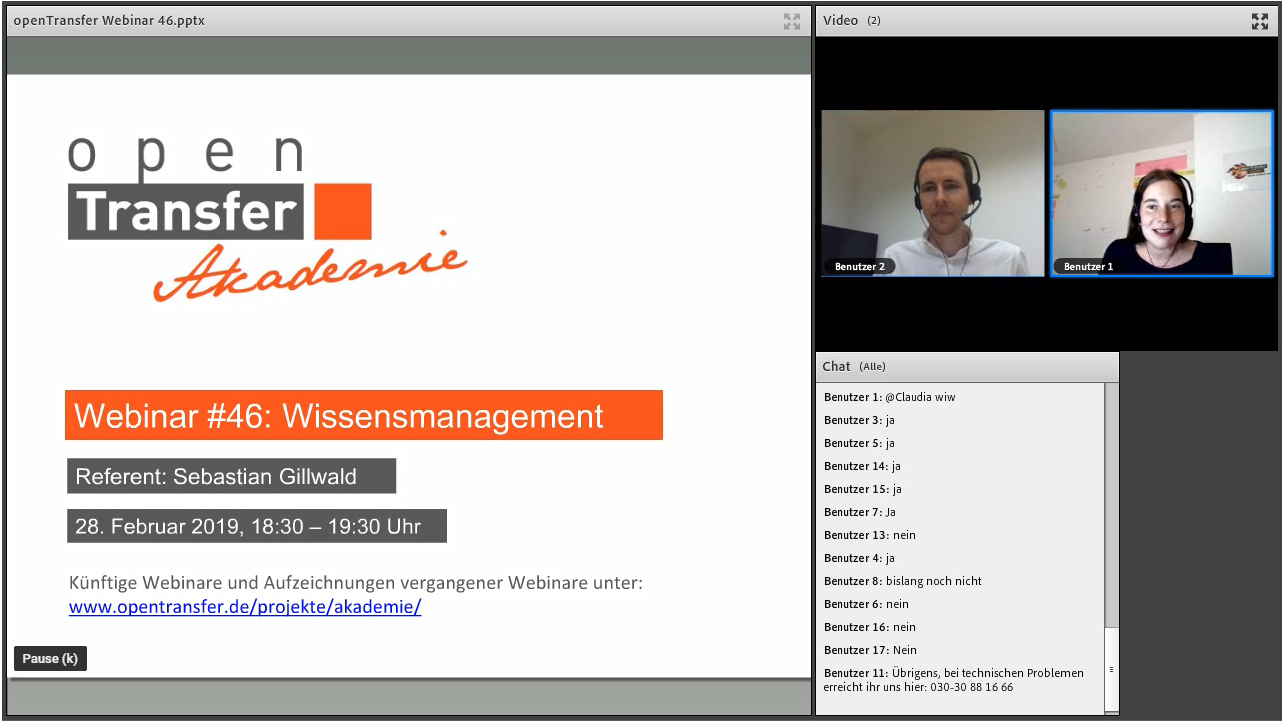Open the opentransfer.de/projekte/akademie link
The height and width of the screenshot is (721, 1283).
245,607
